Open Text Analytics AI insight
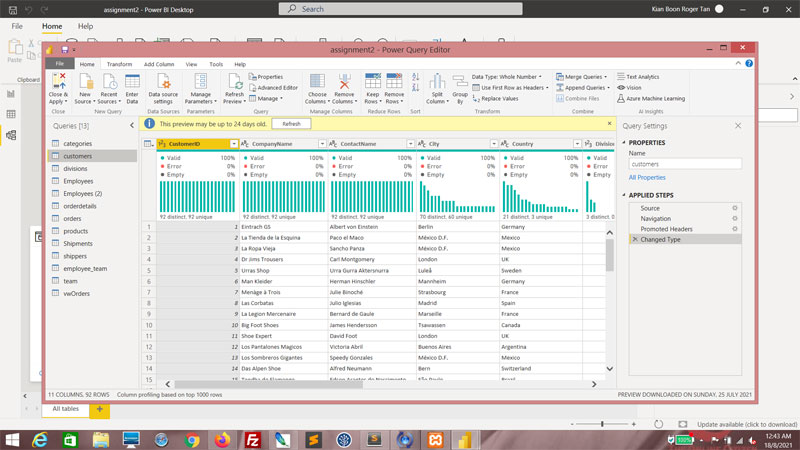 638,77
